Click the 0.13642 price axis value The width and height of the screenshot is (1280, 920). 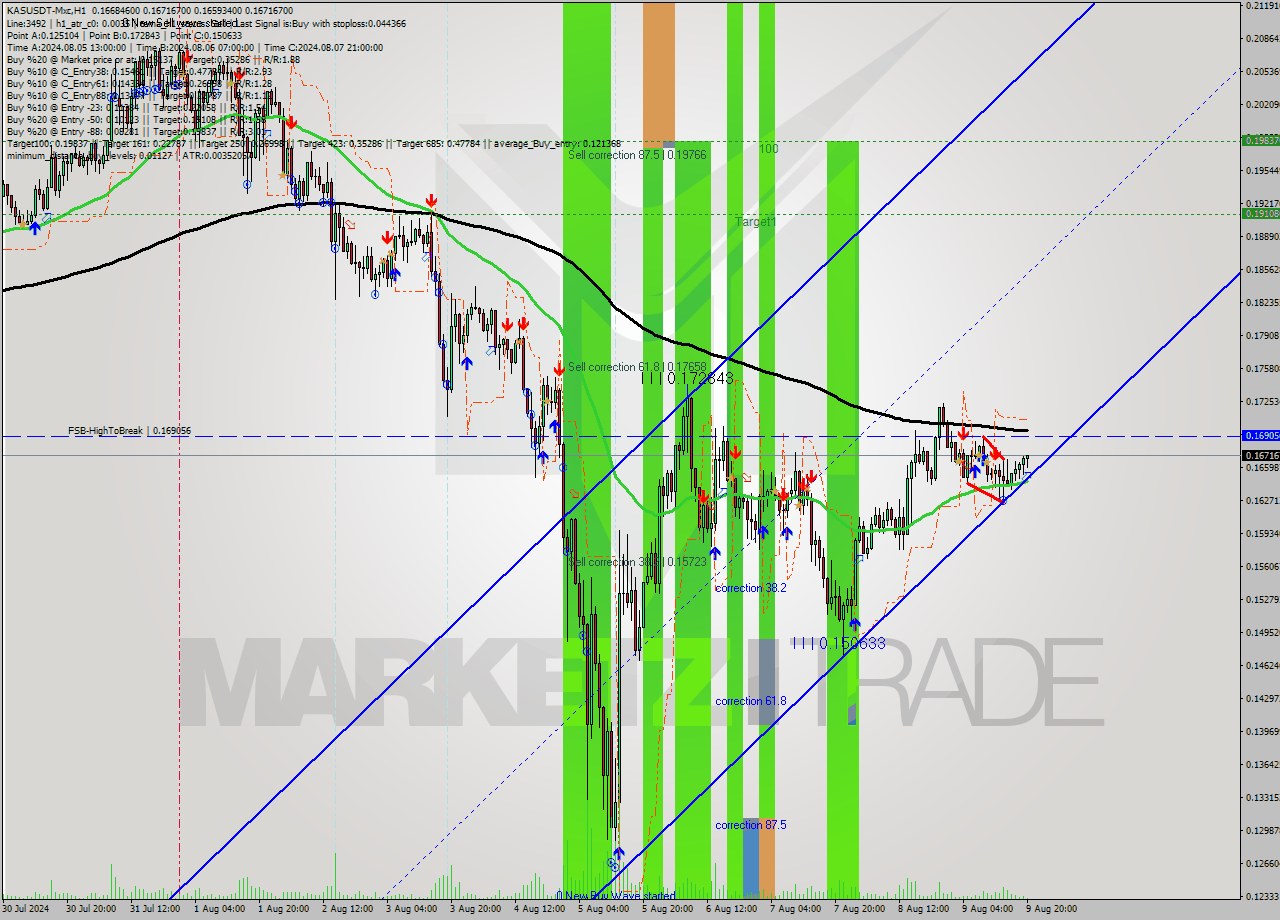(x=1262, y=764)
